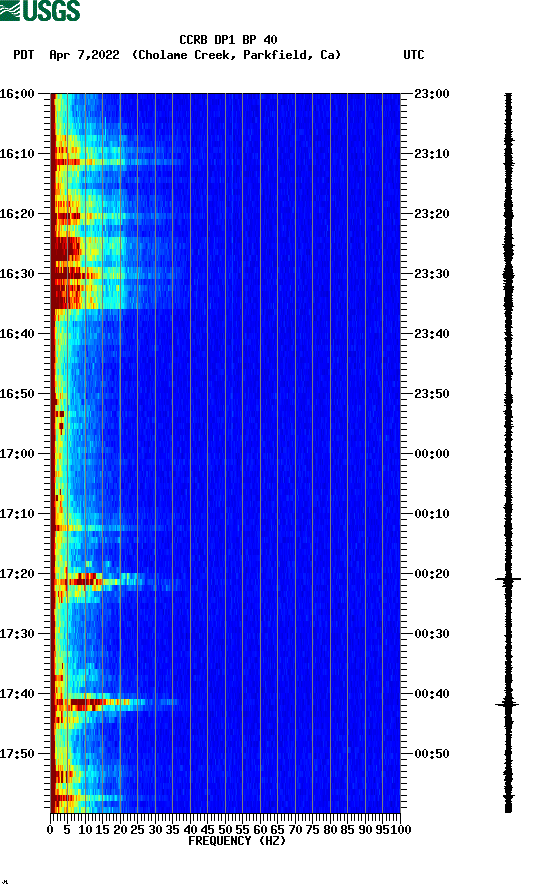
Task: Click the large red band before 16:30
Action: [67, 249]
